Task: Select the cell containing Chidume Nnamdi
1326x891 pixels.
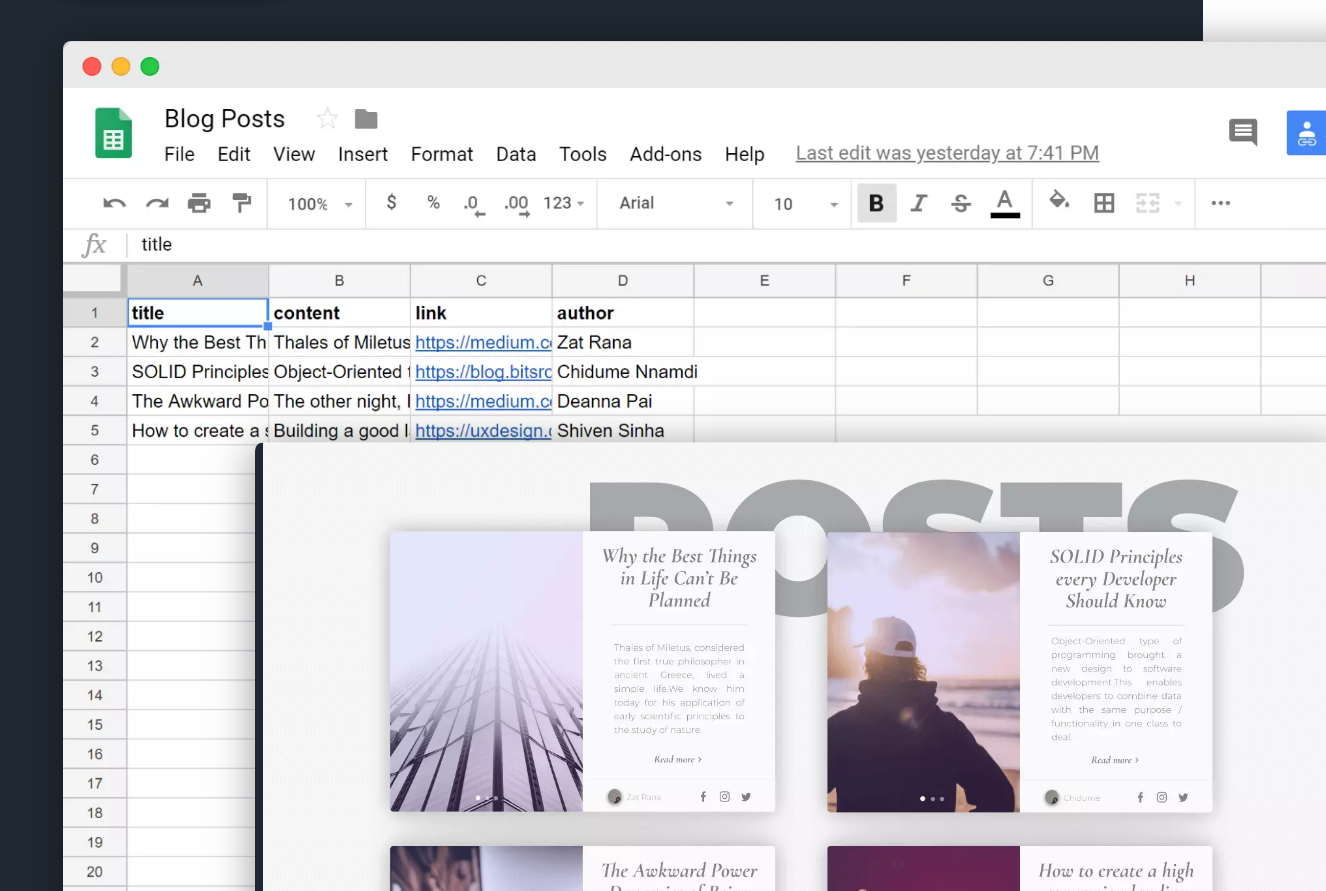Action: click(x=623, y=372)
